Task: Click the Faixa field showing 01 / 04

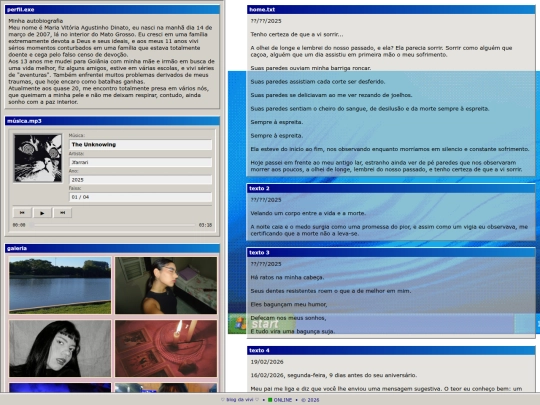Action: tap(140, 197)
